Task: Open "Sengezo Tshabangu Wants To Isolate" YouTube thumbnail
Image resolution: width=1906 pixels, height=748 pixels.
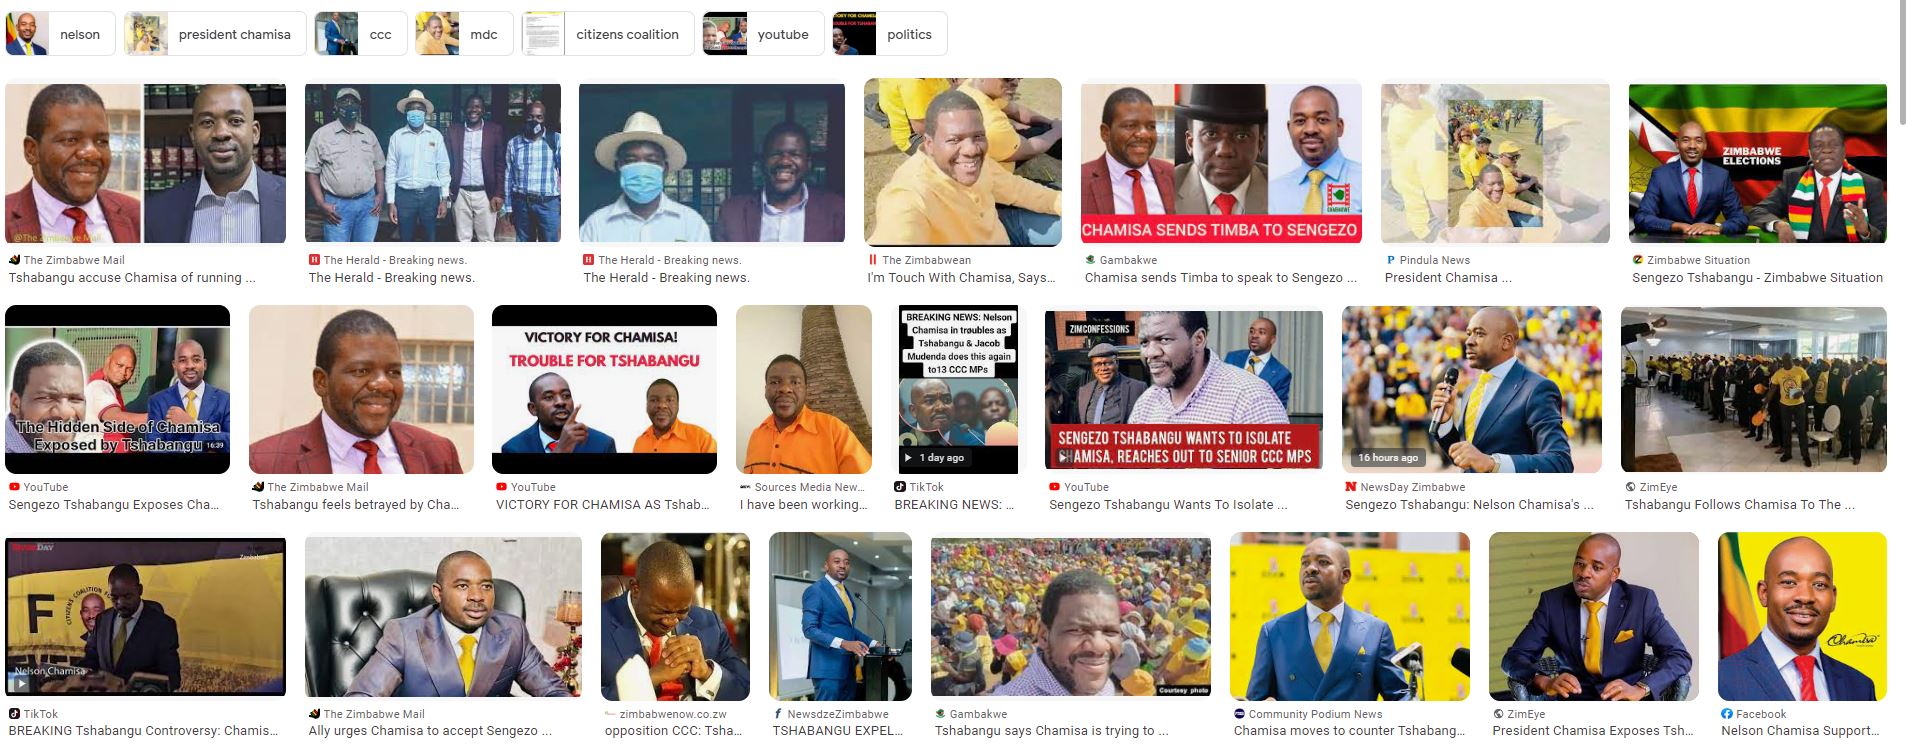Action: (x=1184, y=389)
